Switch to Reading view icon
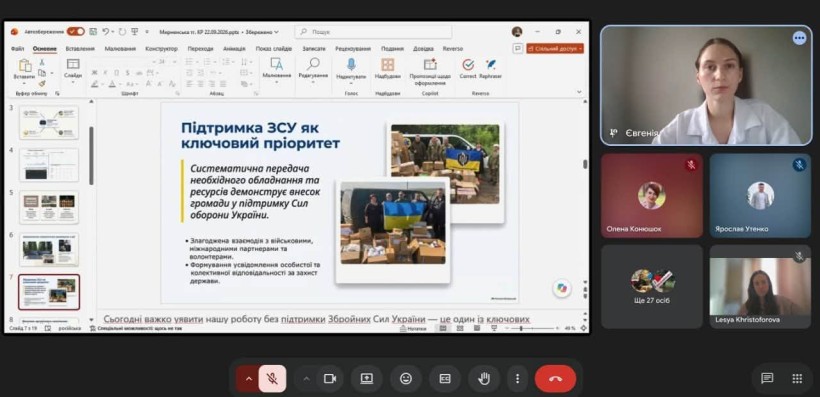 pyautogui.click(x=477, y=328)
